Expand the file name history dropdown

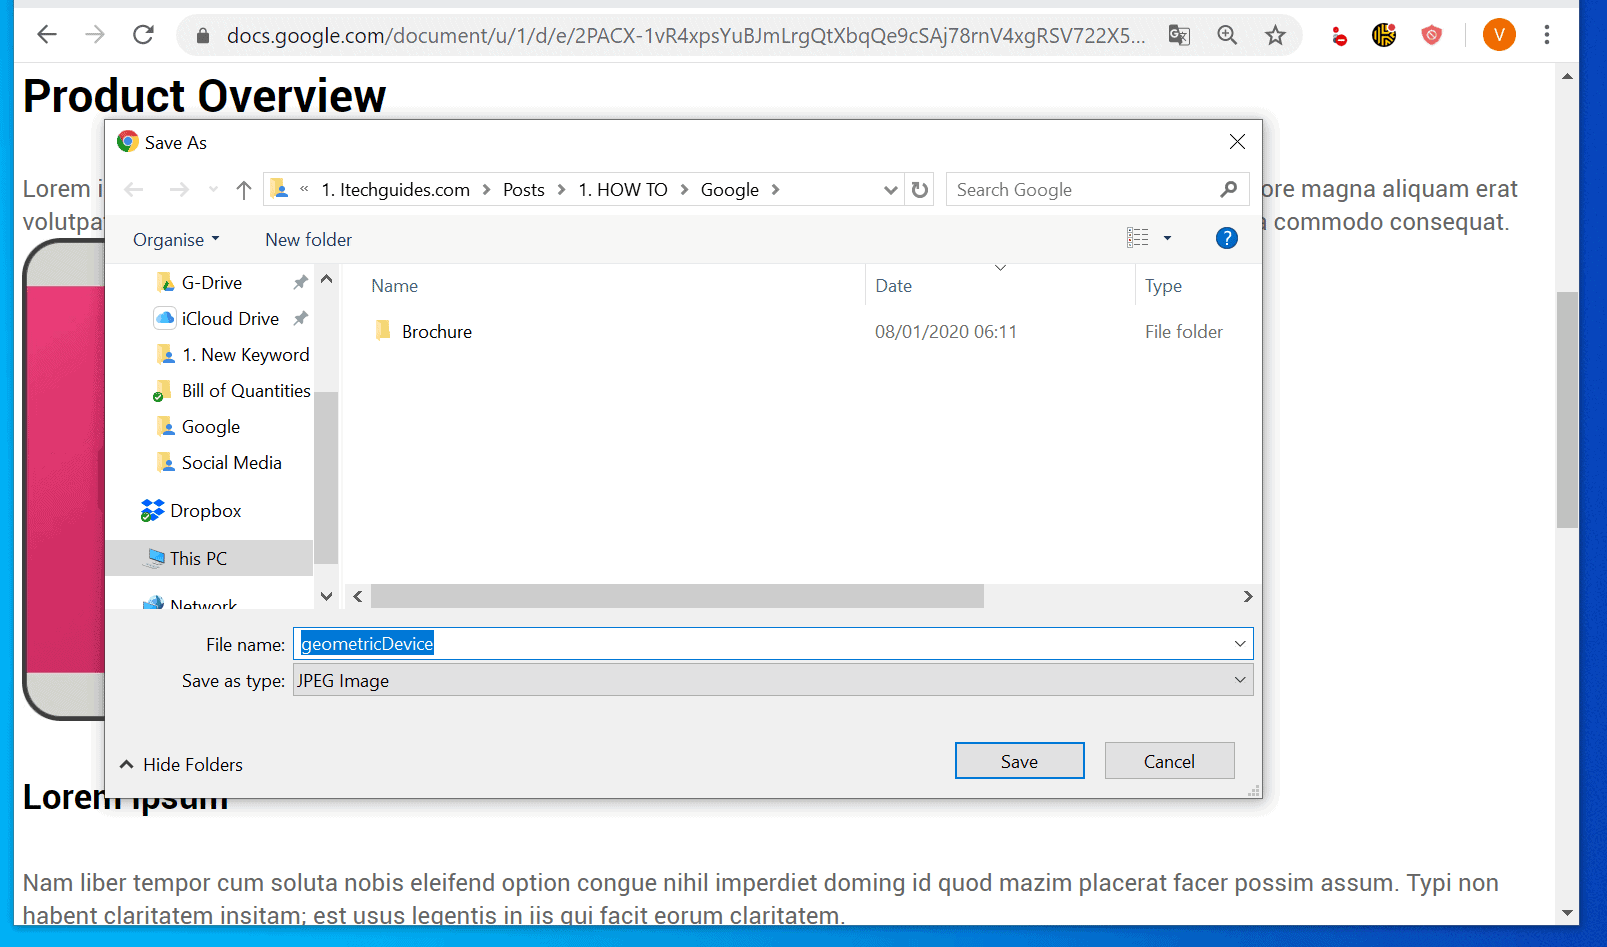pos(1239,643)
